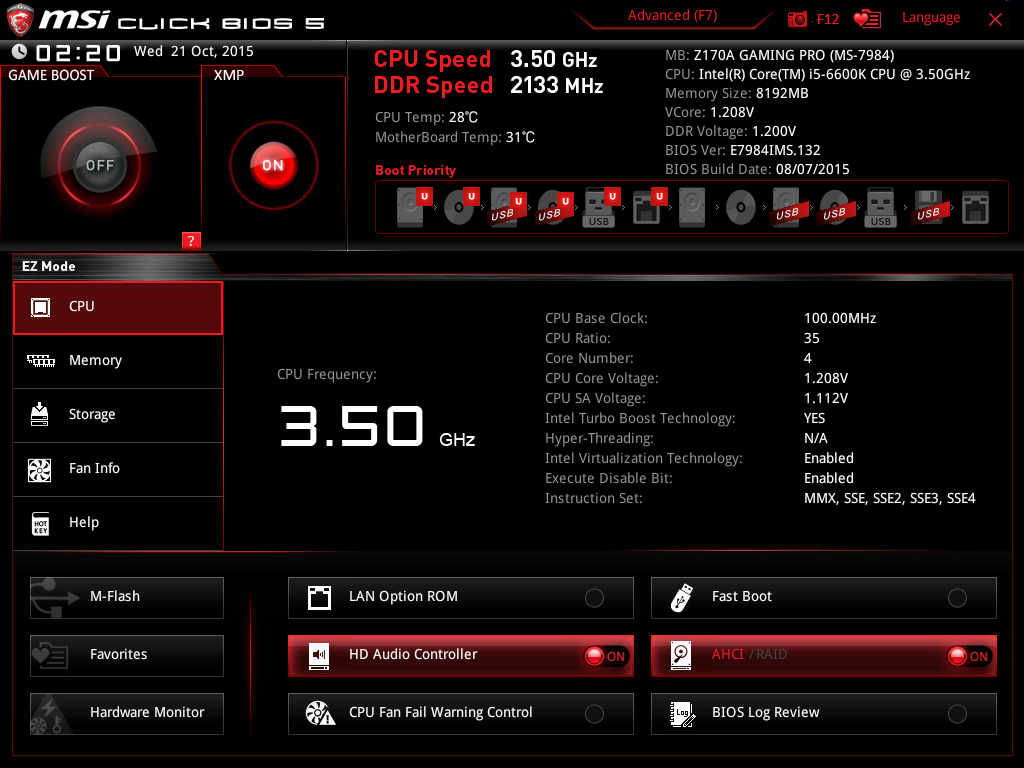Click the Memory Size 8192MB text
The image size is (1024, 768).
(737, 93)
